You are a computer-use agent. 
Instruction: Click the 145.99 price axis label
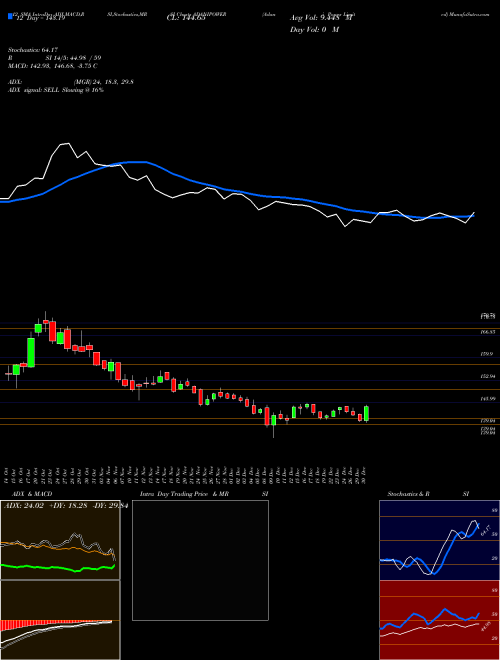pos(487,398)
